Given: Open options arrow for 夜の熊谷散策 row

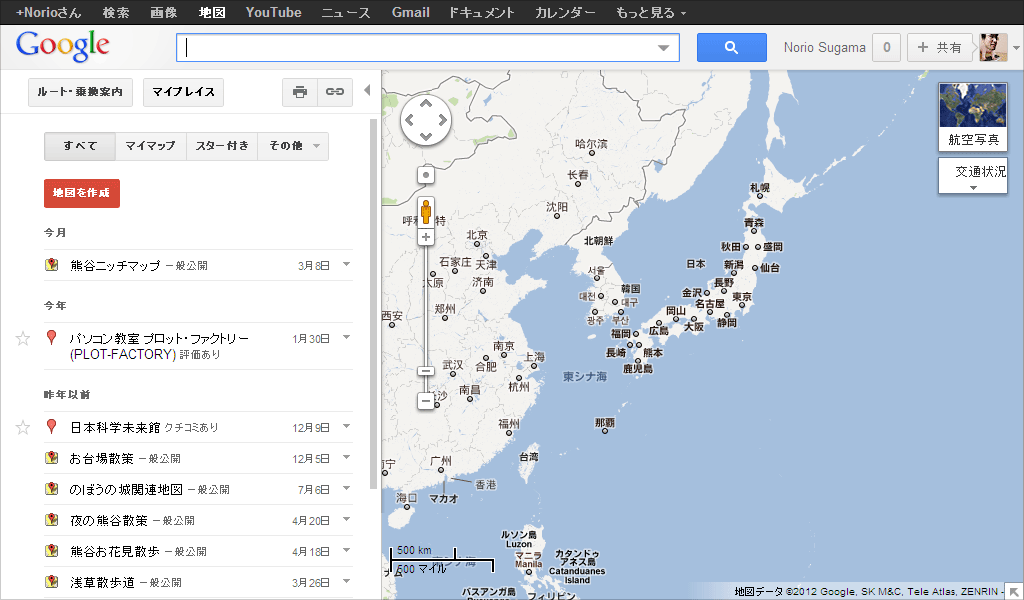Looking at the screenshot, I should pyautogui.click(x=346, y=519).
